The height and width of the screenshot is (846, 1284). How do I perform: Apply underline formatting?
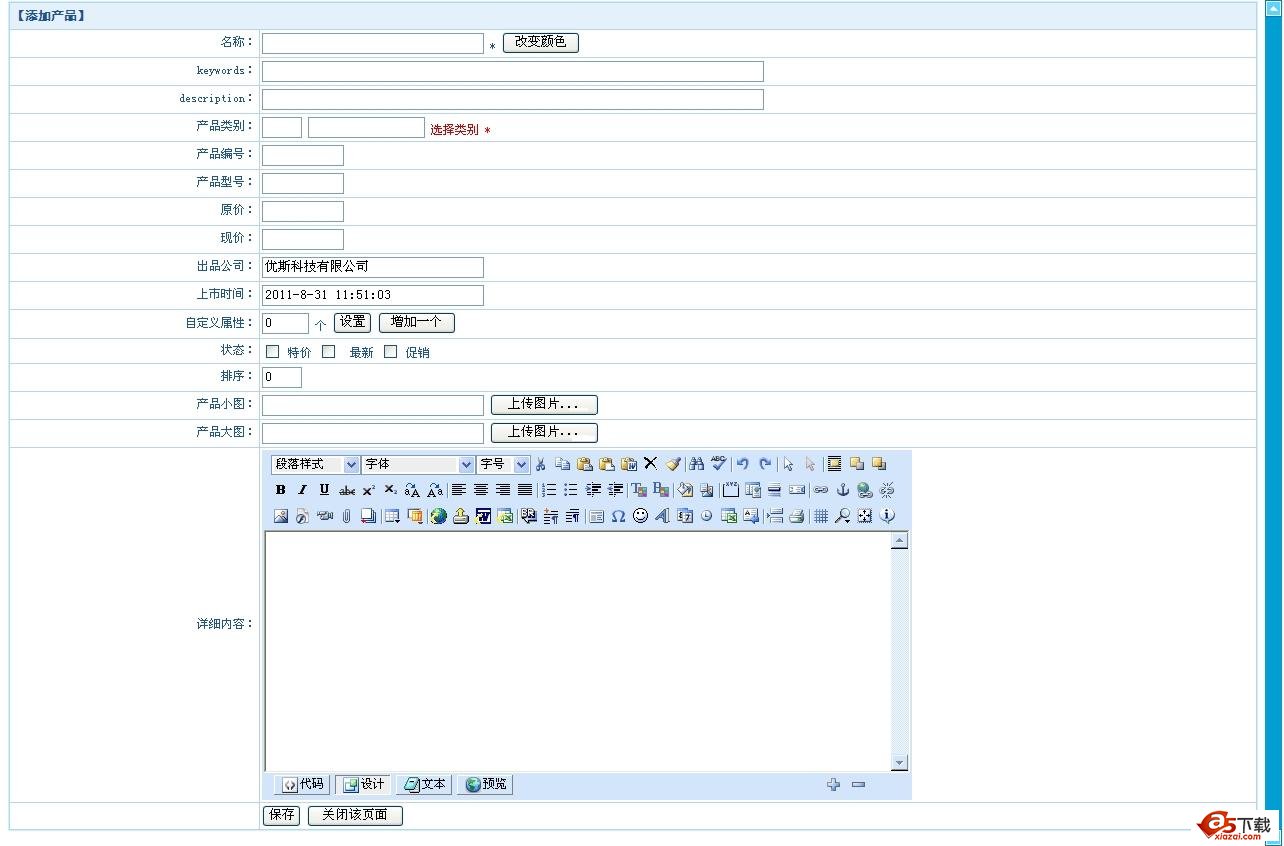click(322, 489)
